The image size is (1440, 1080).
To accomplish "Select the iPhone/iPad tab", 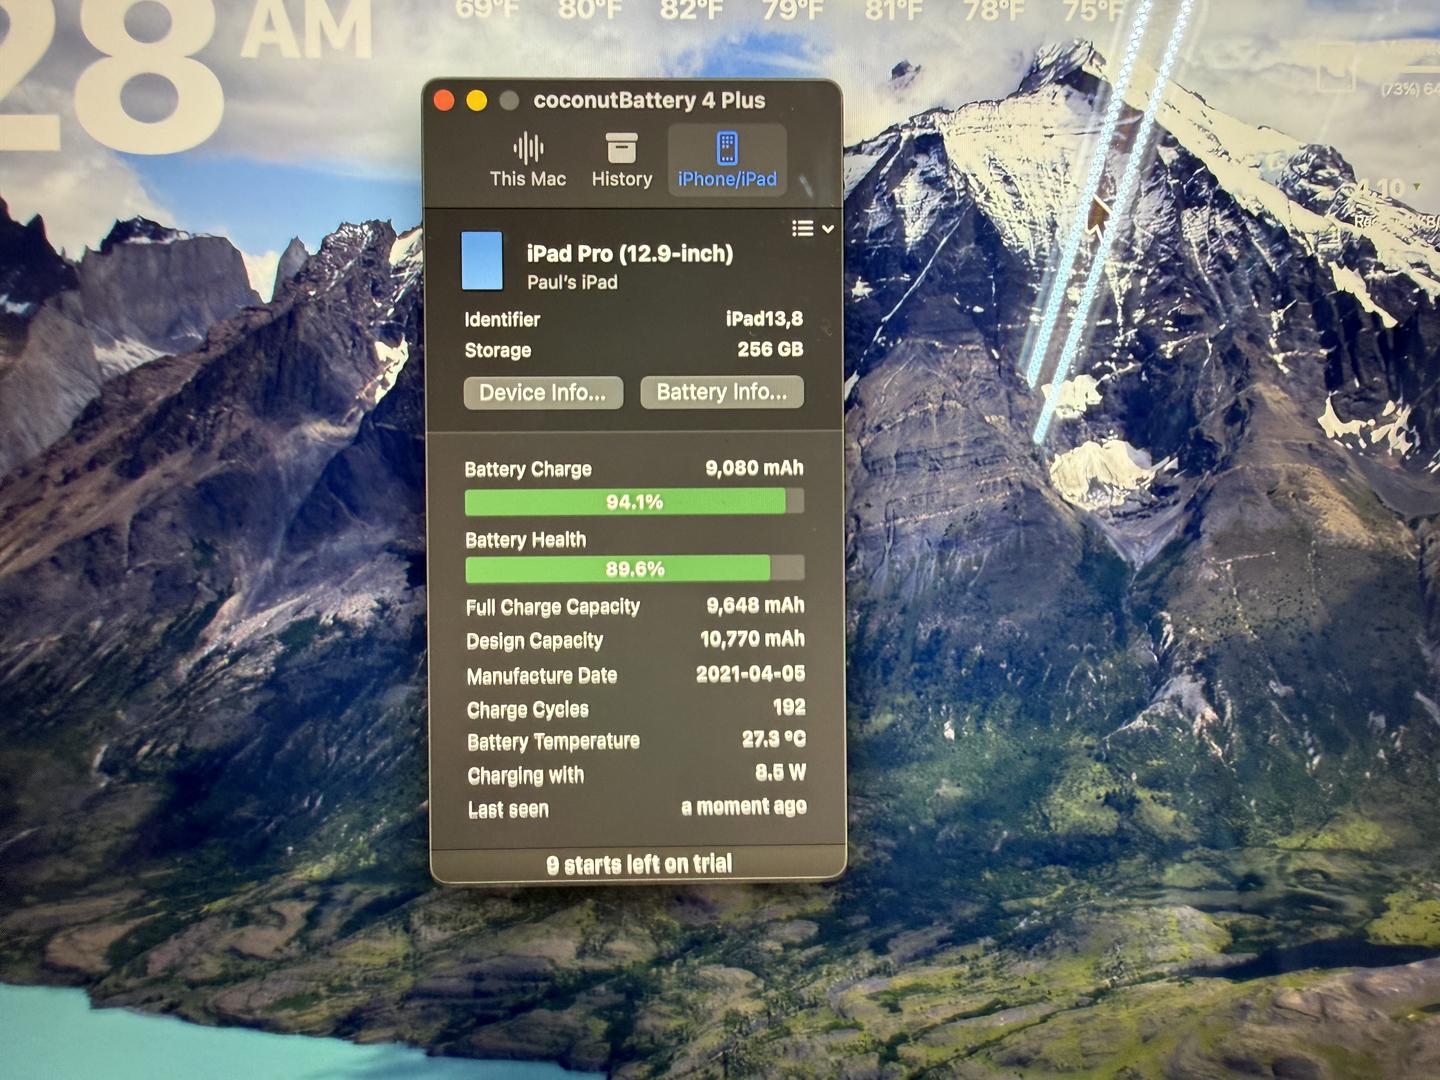I will pos(727,160).
